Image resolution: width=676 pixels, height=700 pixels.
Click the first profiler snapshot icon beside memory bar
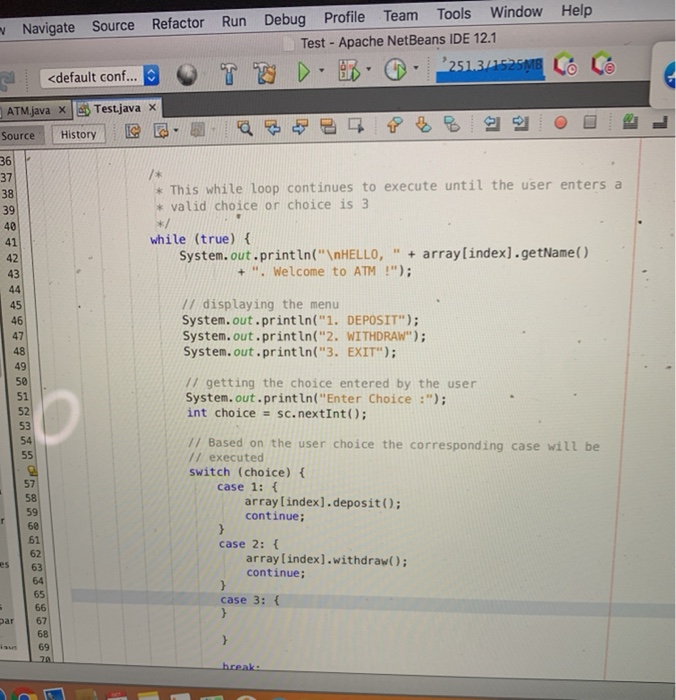[x=565, y=65]
